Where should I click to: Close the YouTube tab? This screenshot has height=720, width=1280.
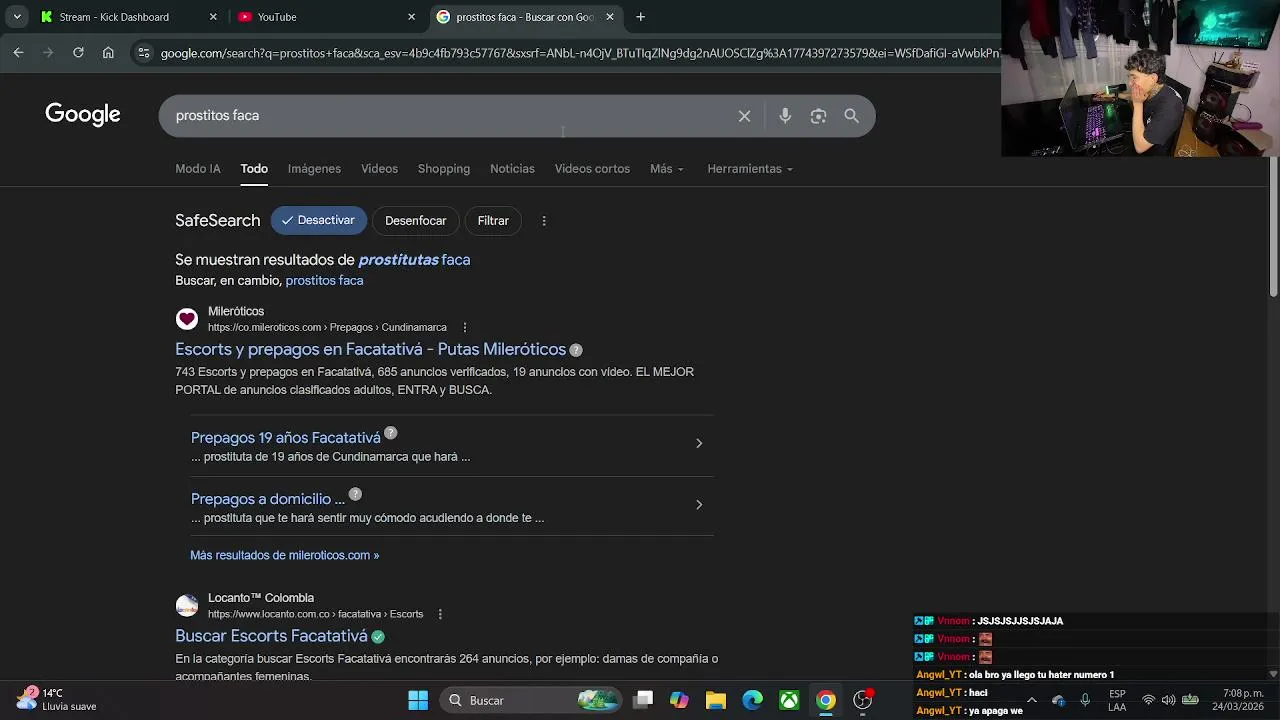[411, 17]
